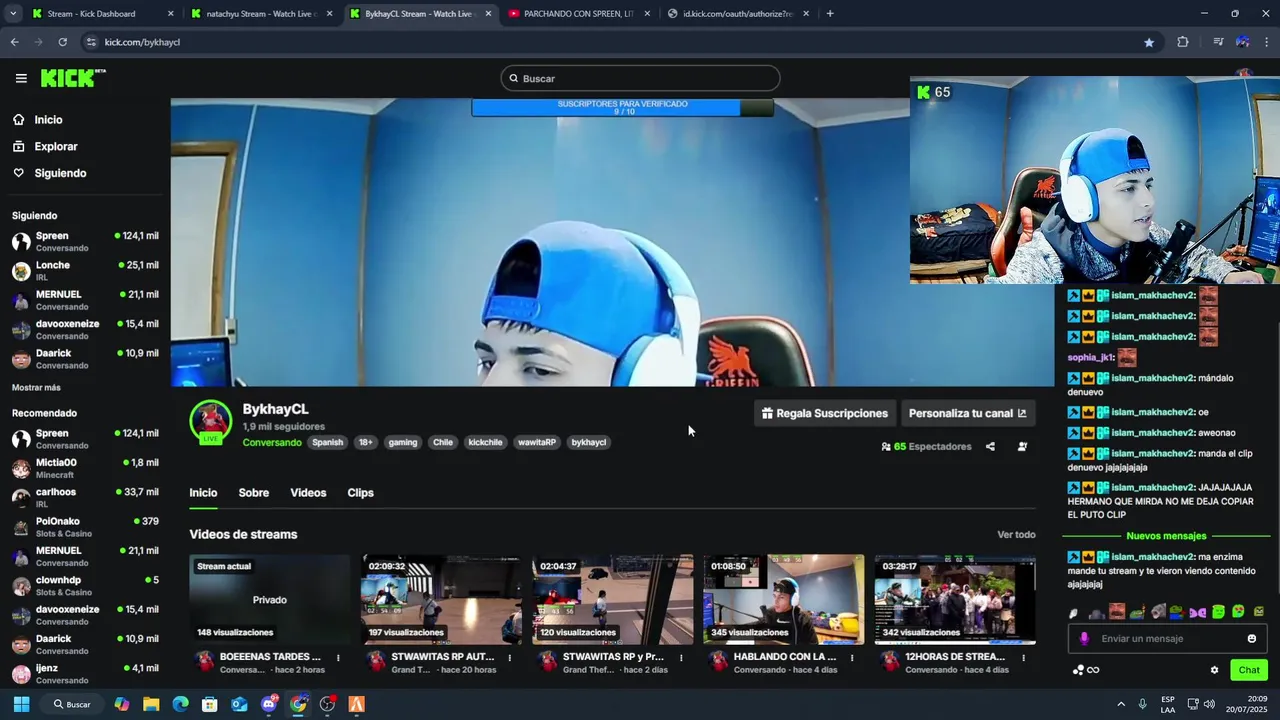
Task: Click the BykhayCL channel avatar
Action: pos(211,421)
